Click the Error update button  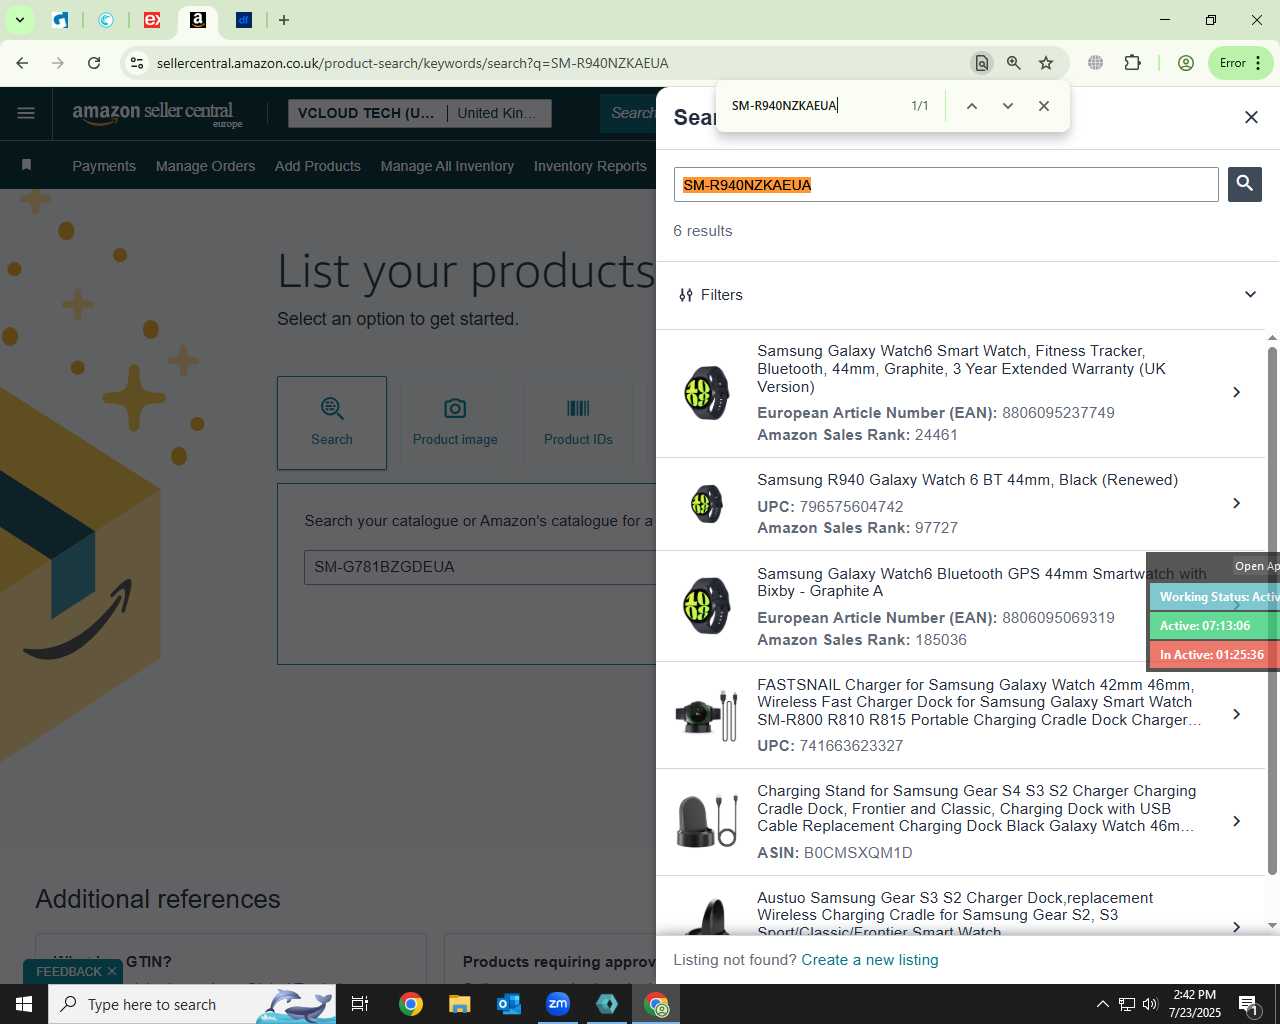pyautogui.click(x=1240, y=63)
